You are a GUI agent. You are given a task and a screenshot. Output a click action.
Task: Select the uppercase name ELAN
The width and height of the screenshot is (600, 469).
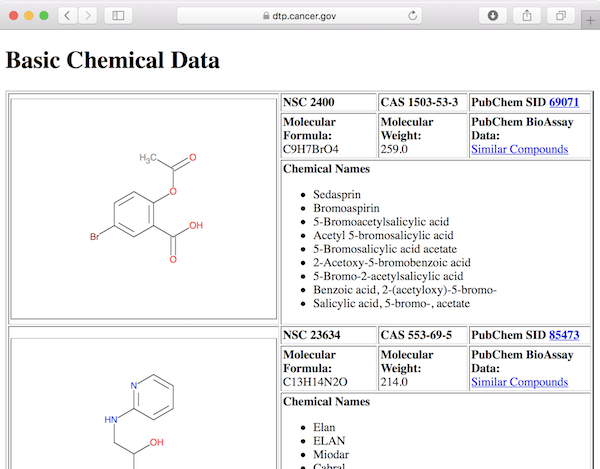click(329, 441)
